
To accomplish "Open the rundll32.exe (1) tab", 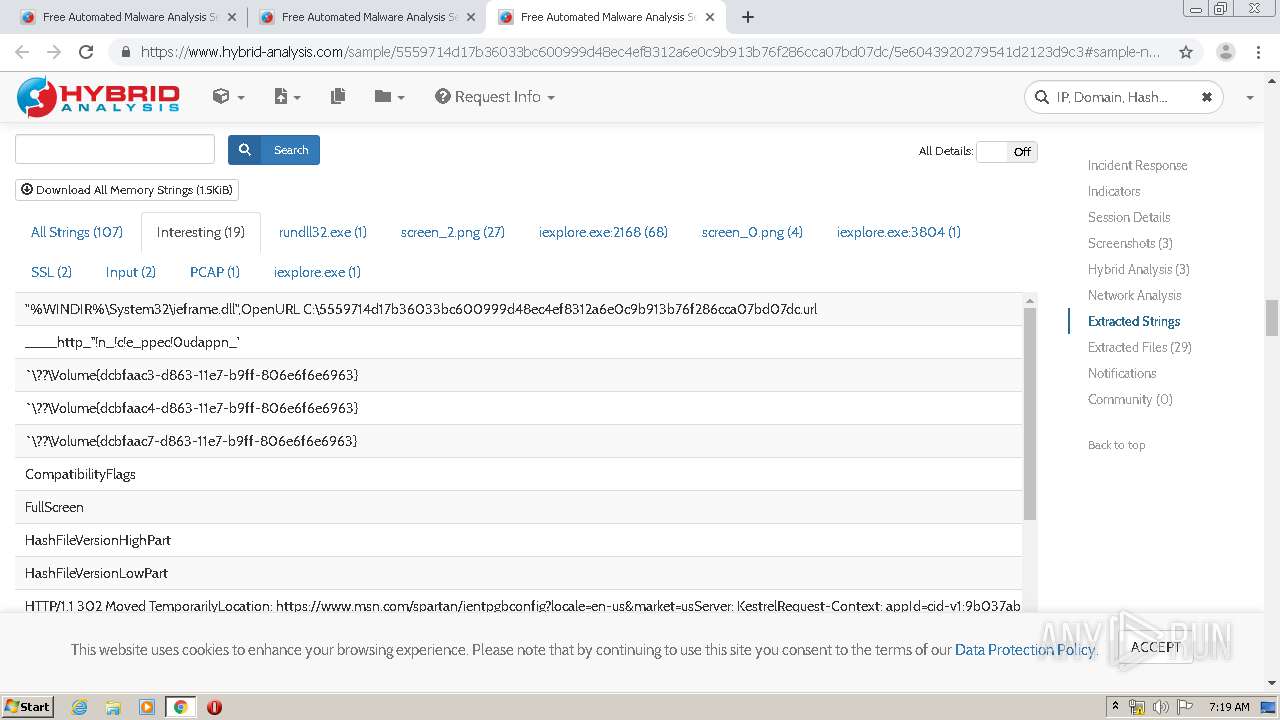I will tap(323, 232).
